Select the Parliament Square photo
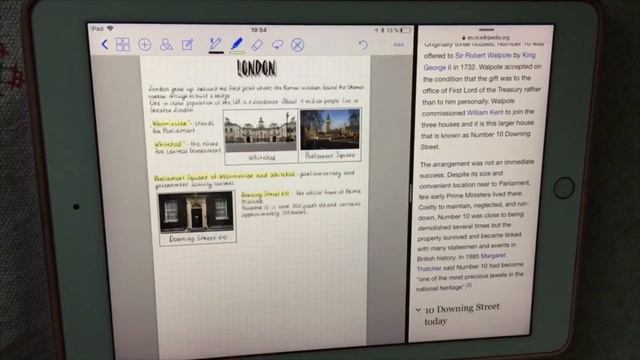 coord(330,129)
